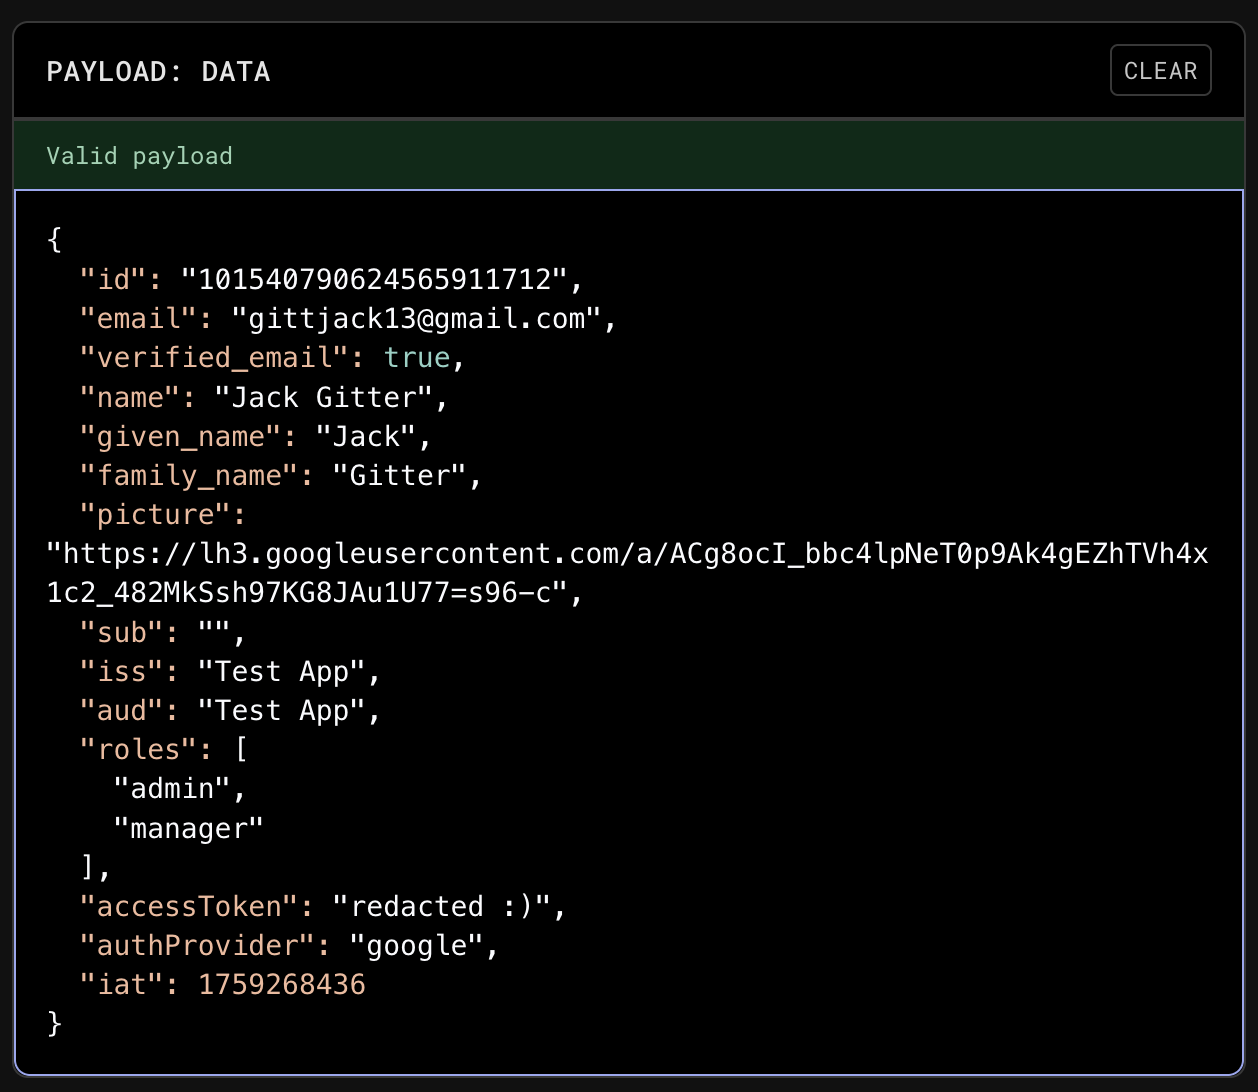Screen dimensions: 1258x1092
Task: Click the "manager" role entry
Action: pos(188,828)
